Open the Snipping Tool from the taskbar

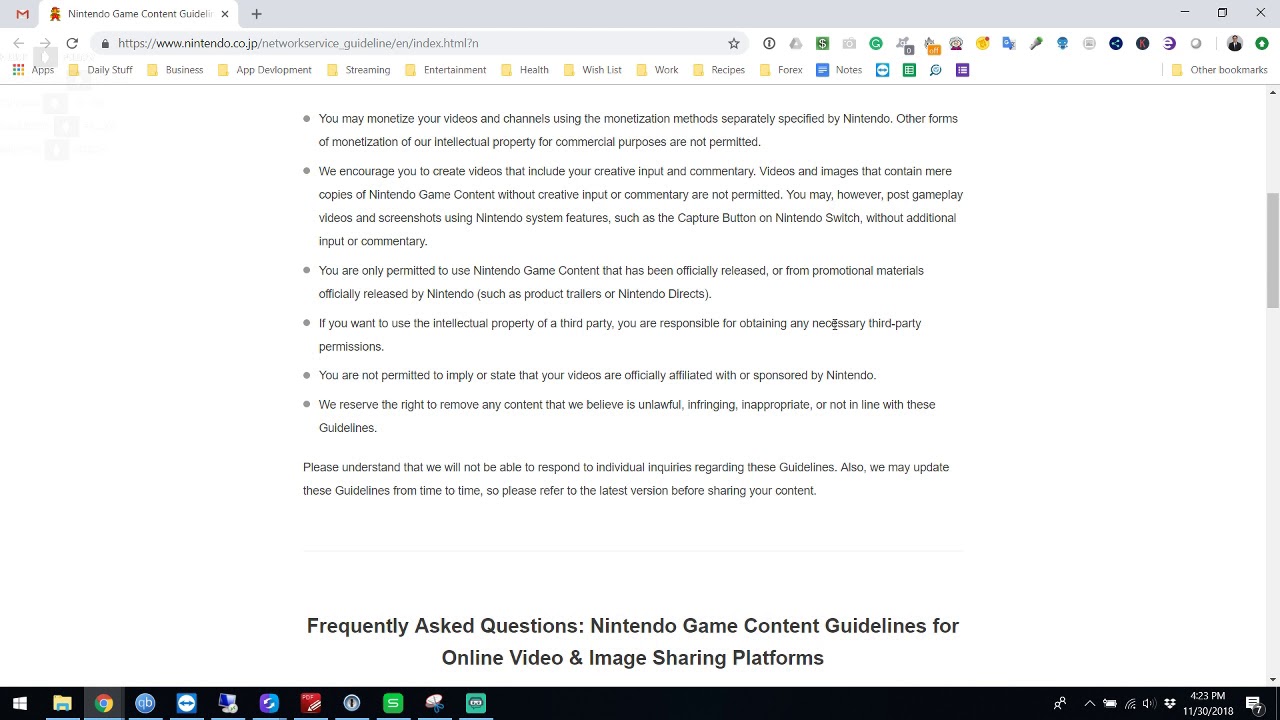tap(434, 703)
